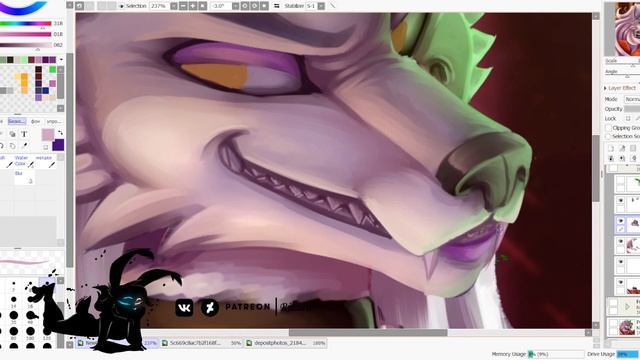Screen dimensions: 640x360
Task: Toggle eye of the blank white layer
Action: [620, 261]
